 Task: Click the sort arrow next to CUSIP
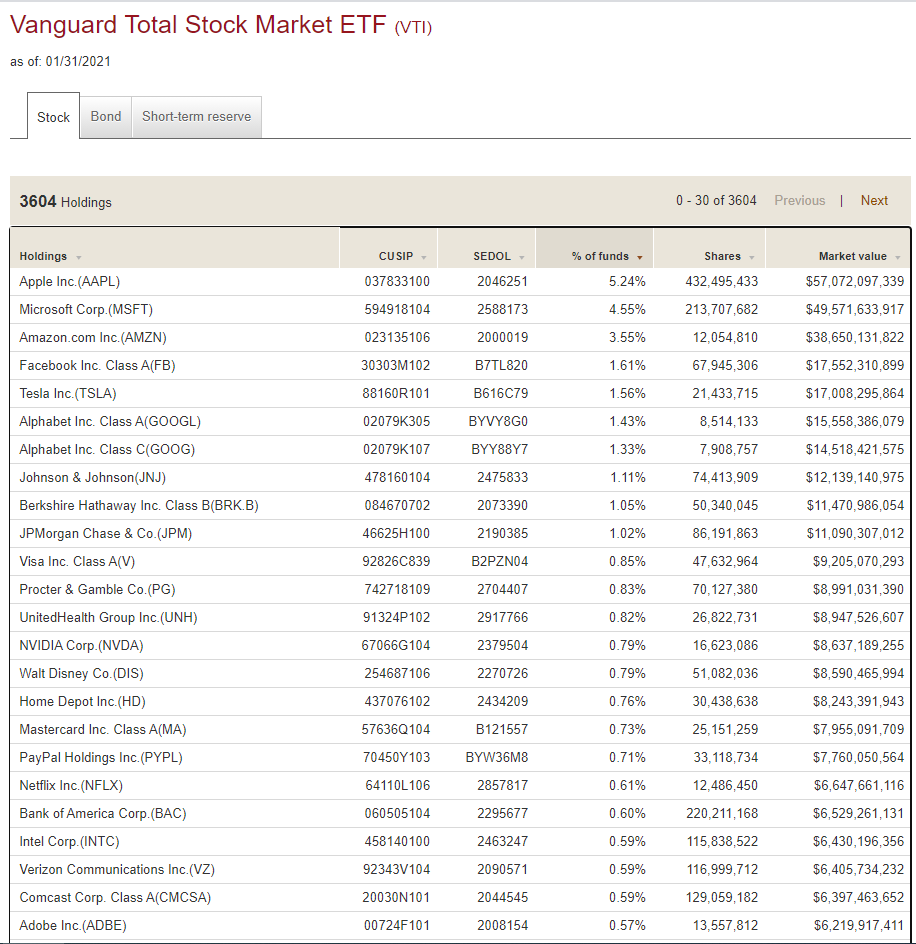point(424,258)
